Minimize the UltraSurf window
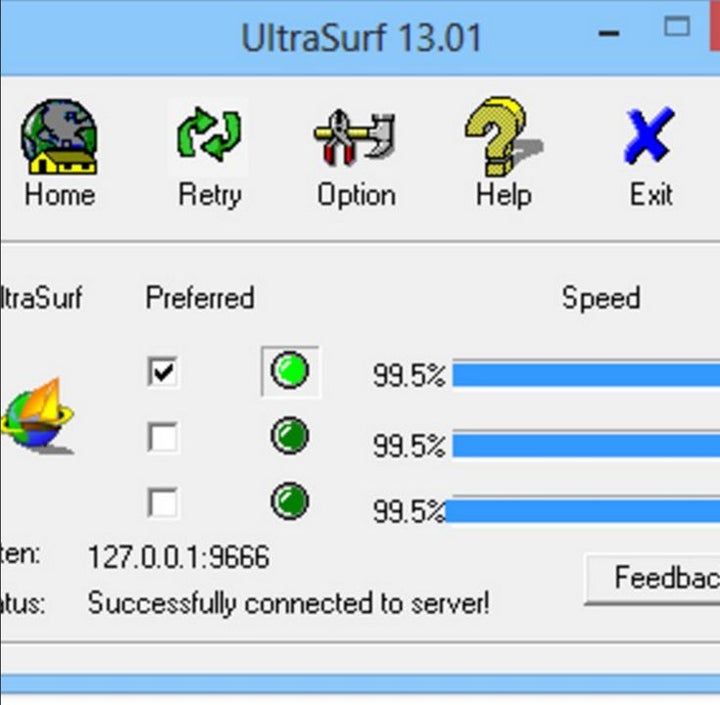The width and height of the screenshot is (720, 705). (609, 34)
